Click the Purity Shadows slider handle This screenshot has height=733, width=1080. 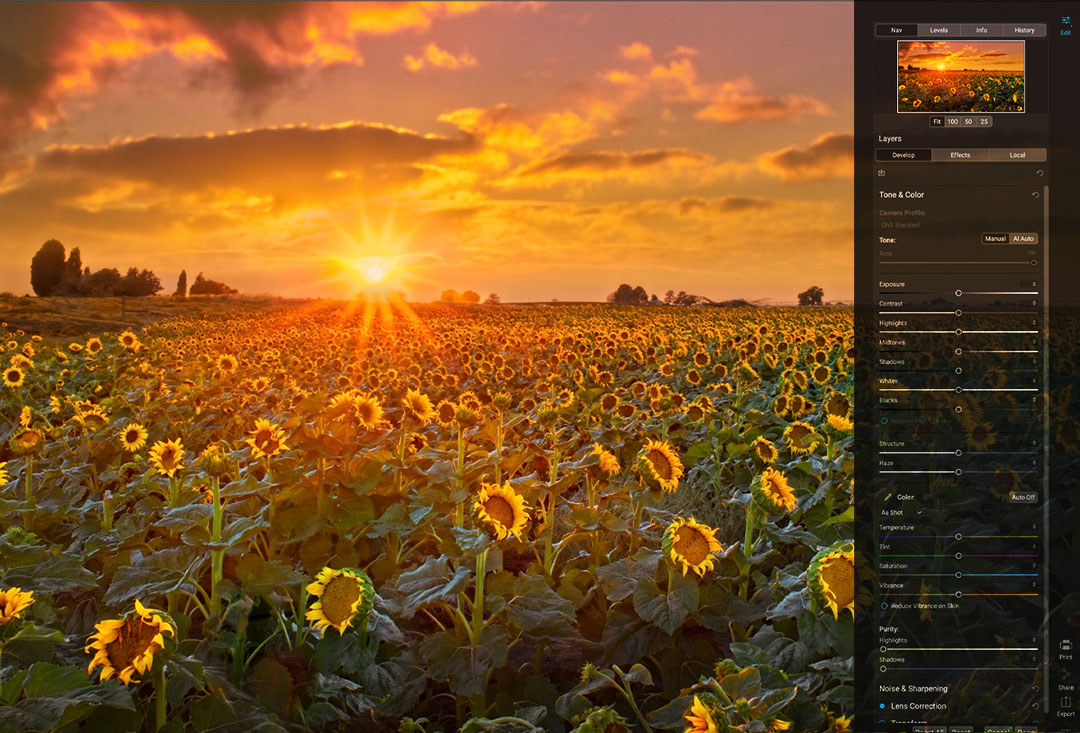[x=883, y=668]
